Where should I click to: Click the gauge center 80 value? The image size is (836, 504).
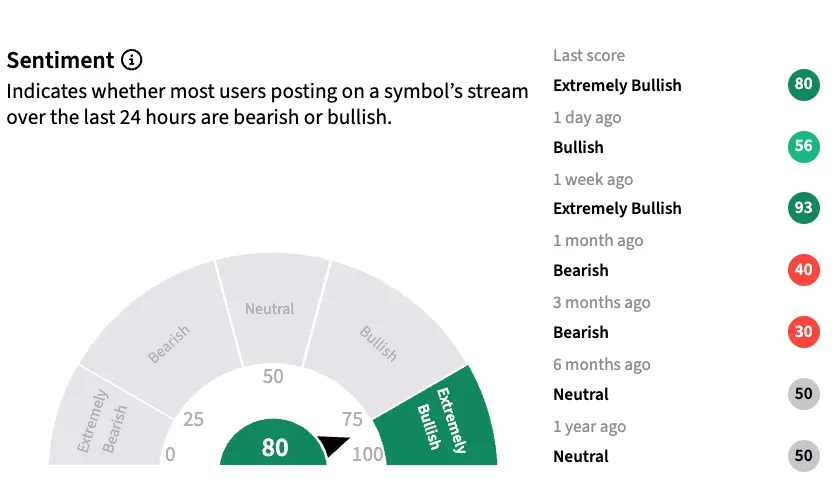274,448
